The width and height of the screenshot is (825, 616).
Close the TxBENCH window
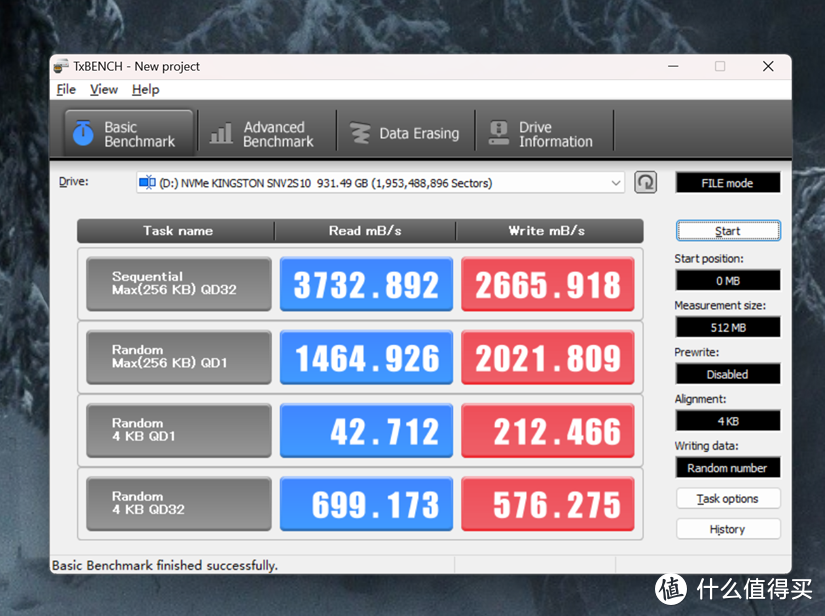[x=768, y=66]
